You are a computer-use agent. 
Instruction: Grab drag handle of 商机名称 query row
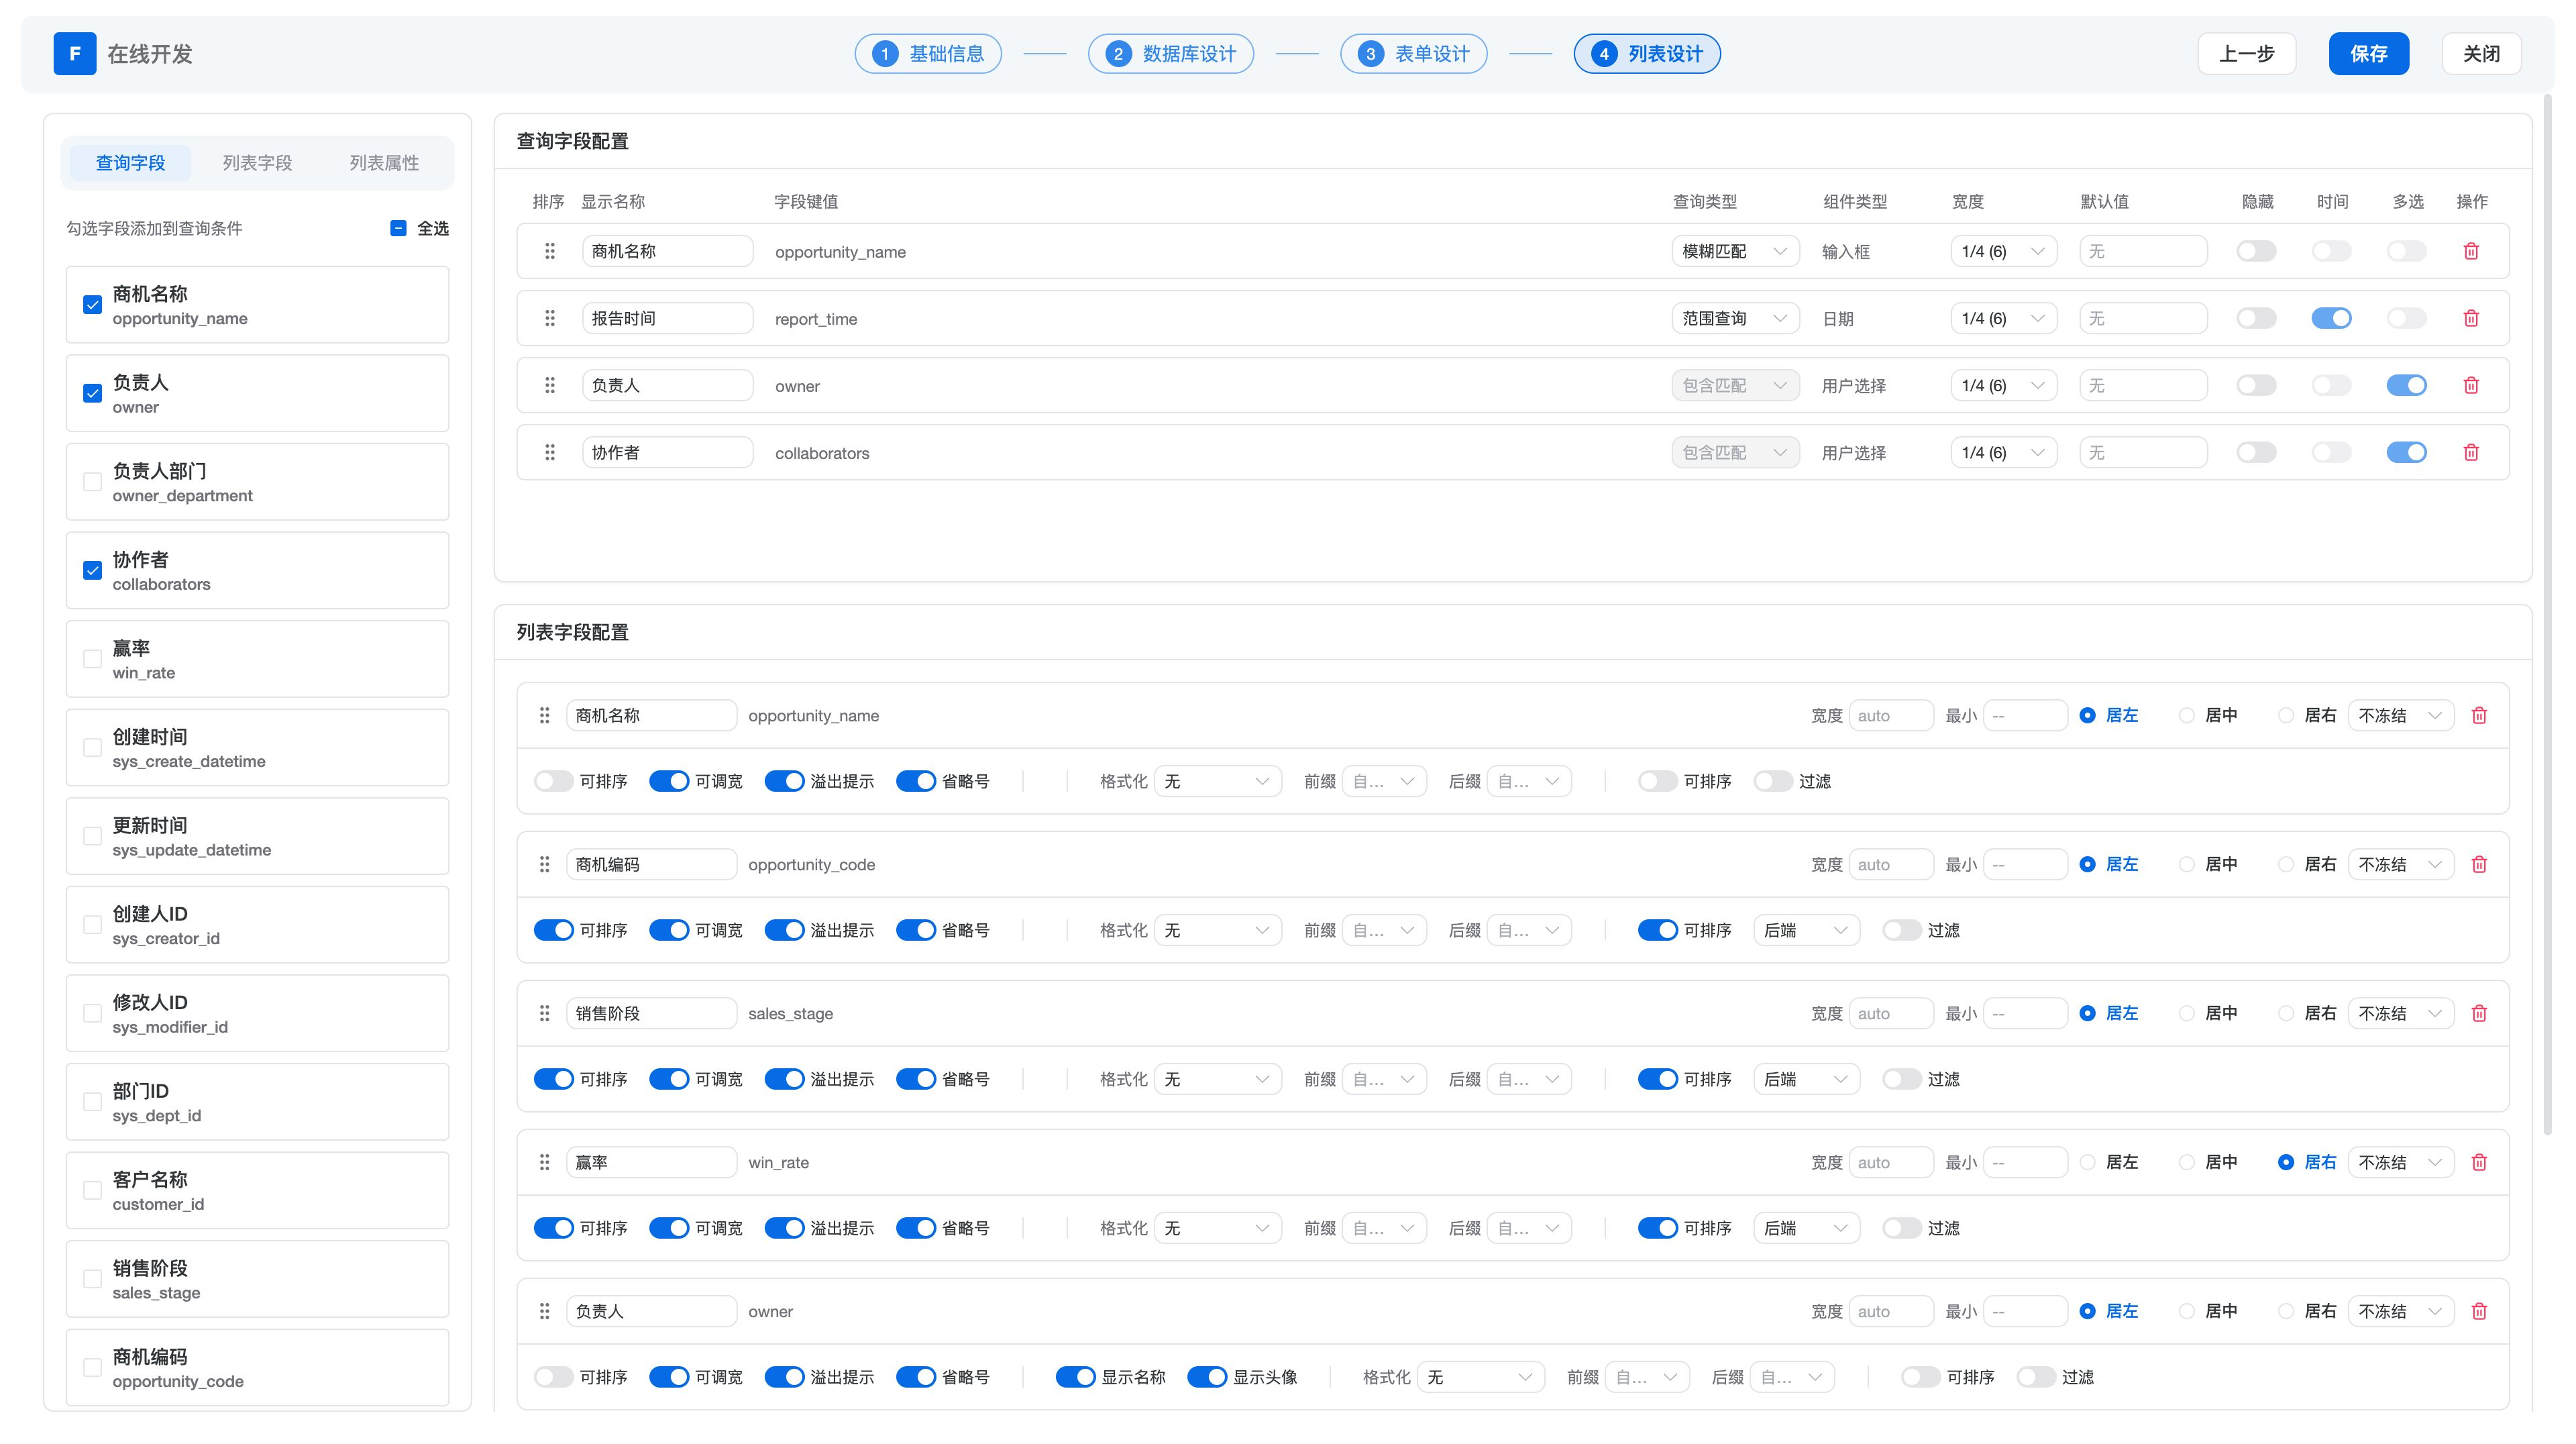coord(549,251)
